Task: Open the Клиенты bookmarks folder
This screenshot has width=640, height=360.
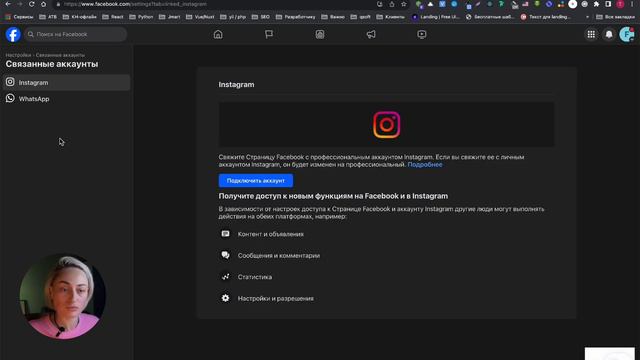Action: click(x=390, y=17)
